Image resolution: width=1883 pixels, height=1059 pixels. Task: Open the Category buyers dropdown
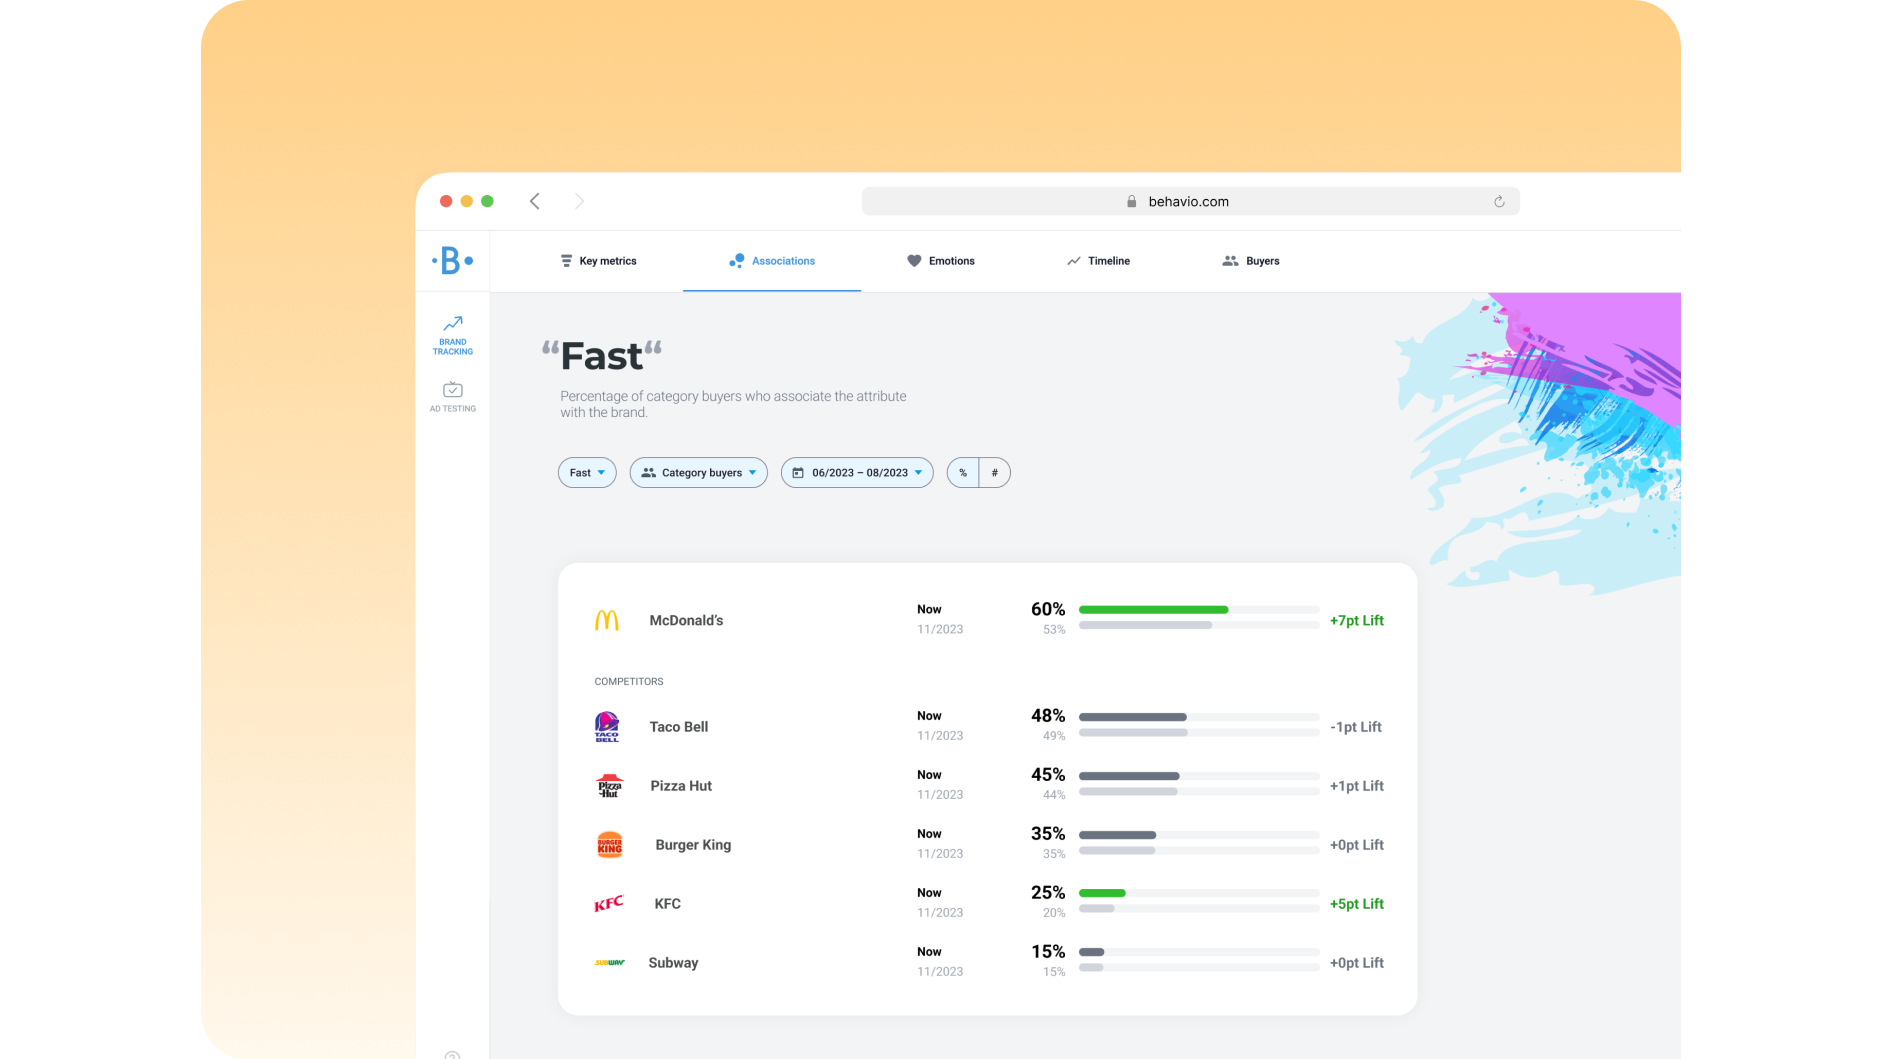(698, 473)
